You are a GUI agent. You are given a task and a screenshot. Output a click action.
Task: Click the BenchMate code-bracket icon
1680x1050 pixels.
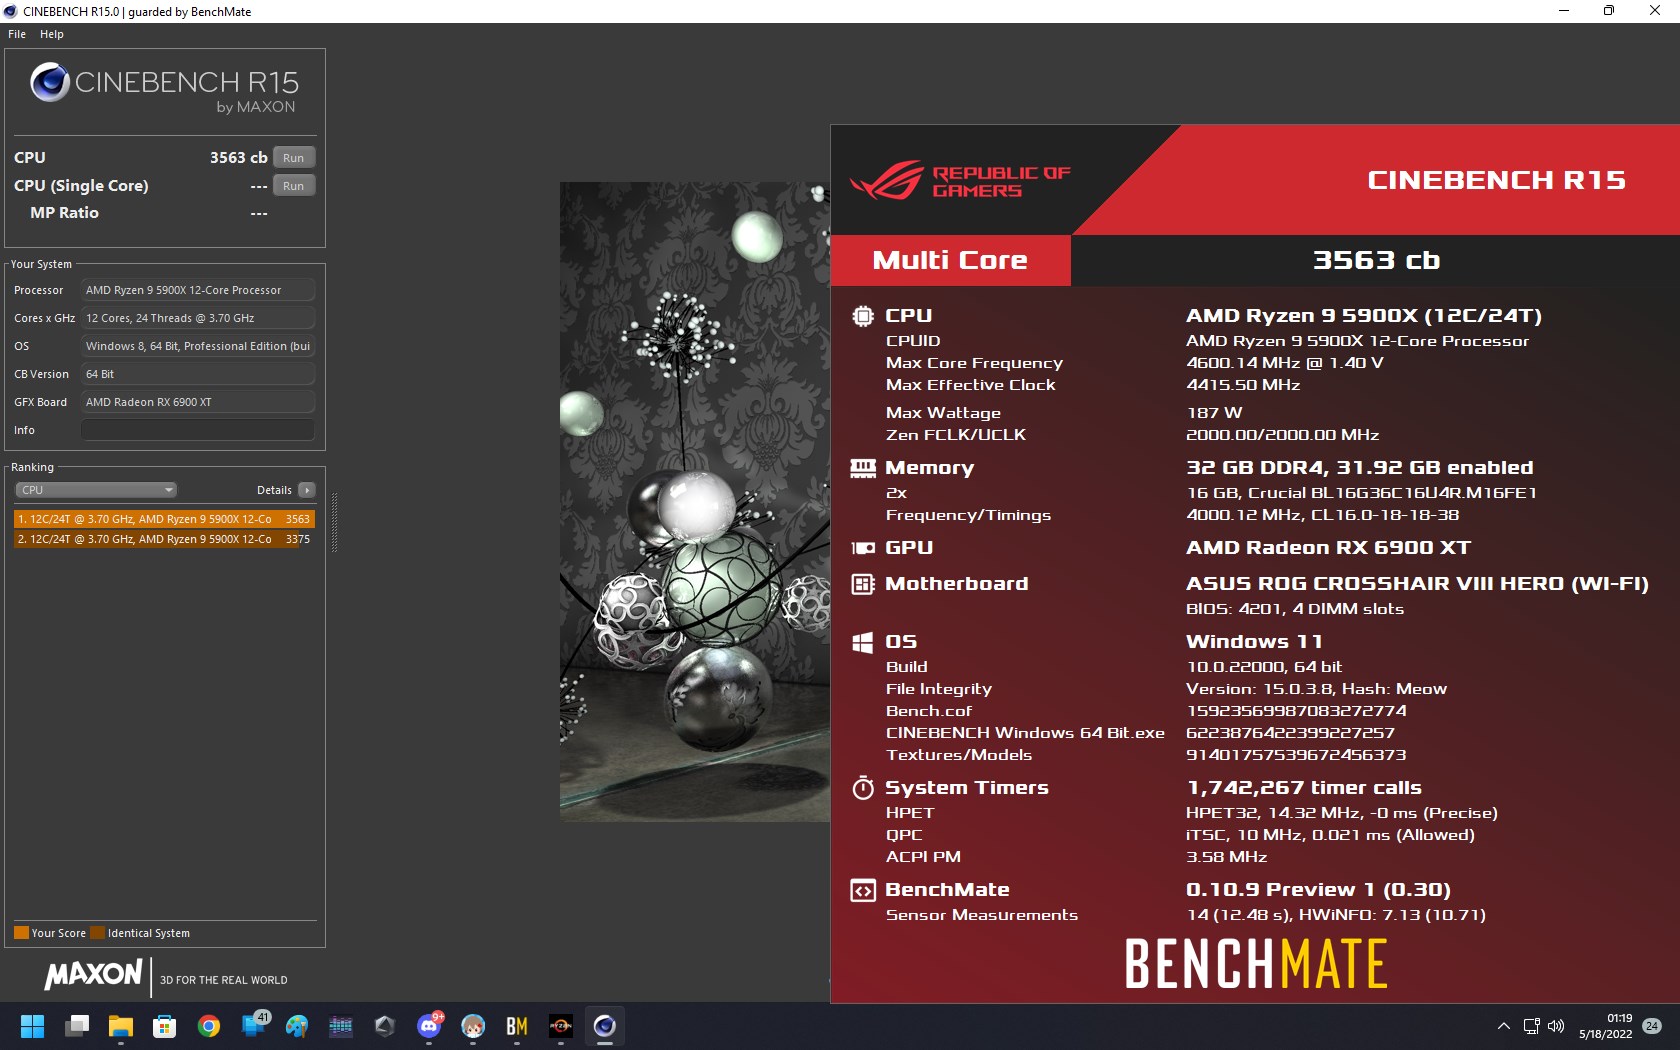[x=862, y=890]
